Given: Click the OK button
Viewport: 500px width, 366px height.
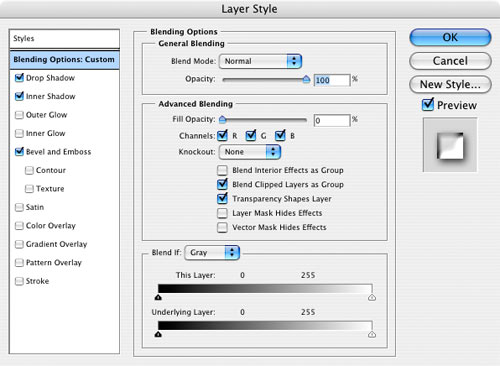Looking at the screenshot, I should click(450, 37).
